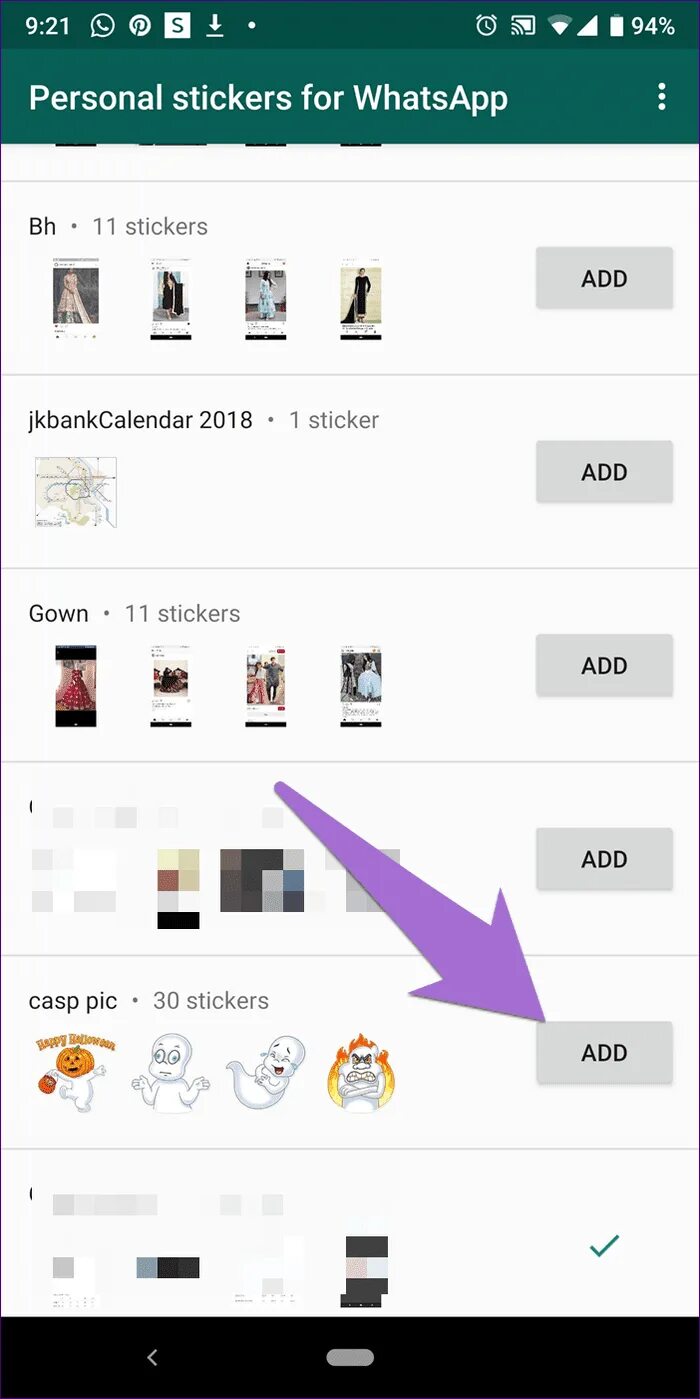Add the Bh sticker pack
The width and height of the screenshot is (700, 1399).
click(x=604, y=278)
